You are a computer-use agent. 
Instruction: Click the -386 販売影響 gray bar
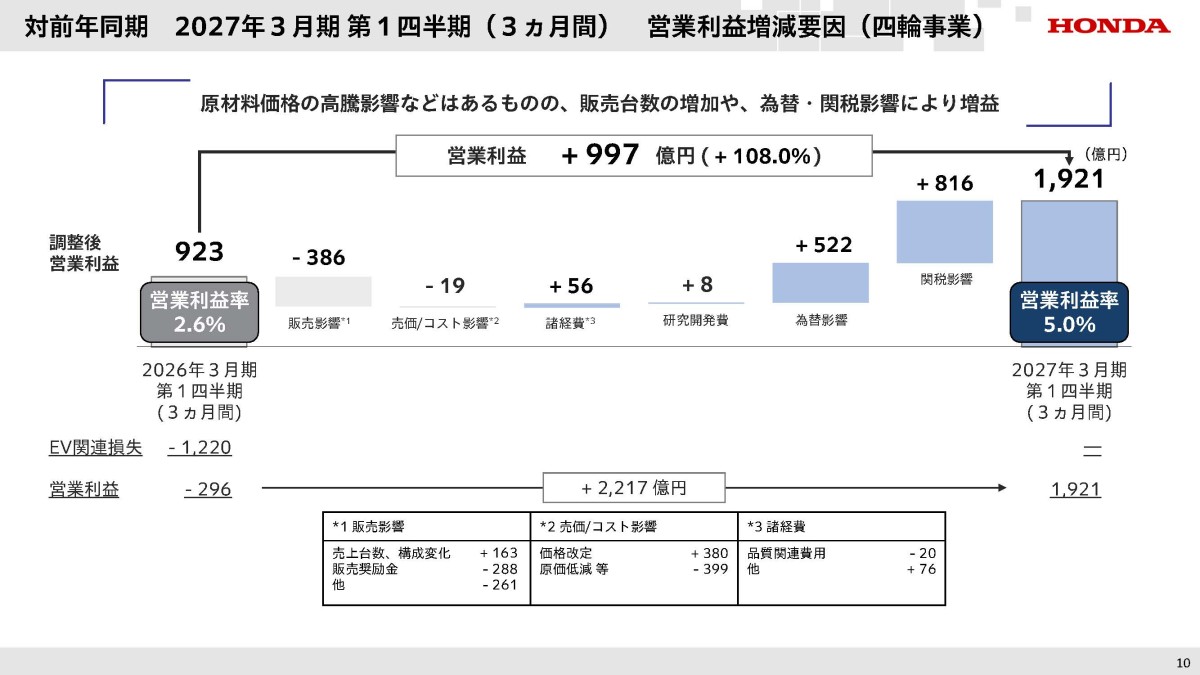(323, 291)
